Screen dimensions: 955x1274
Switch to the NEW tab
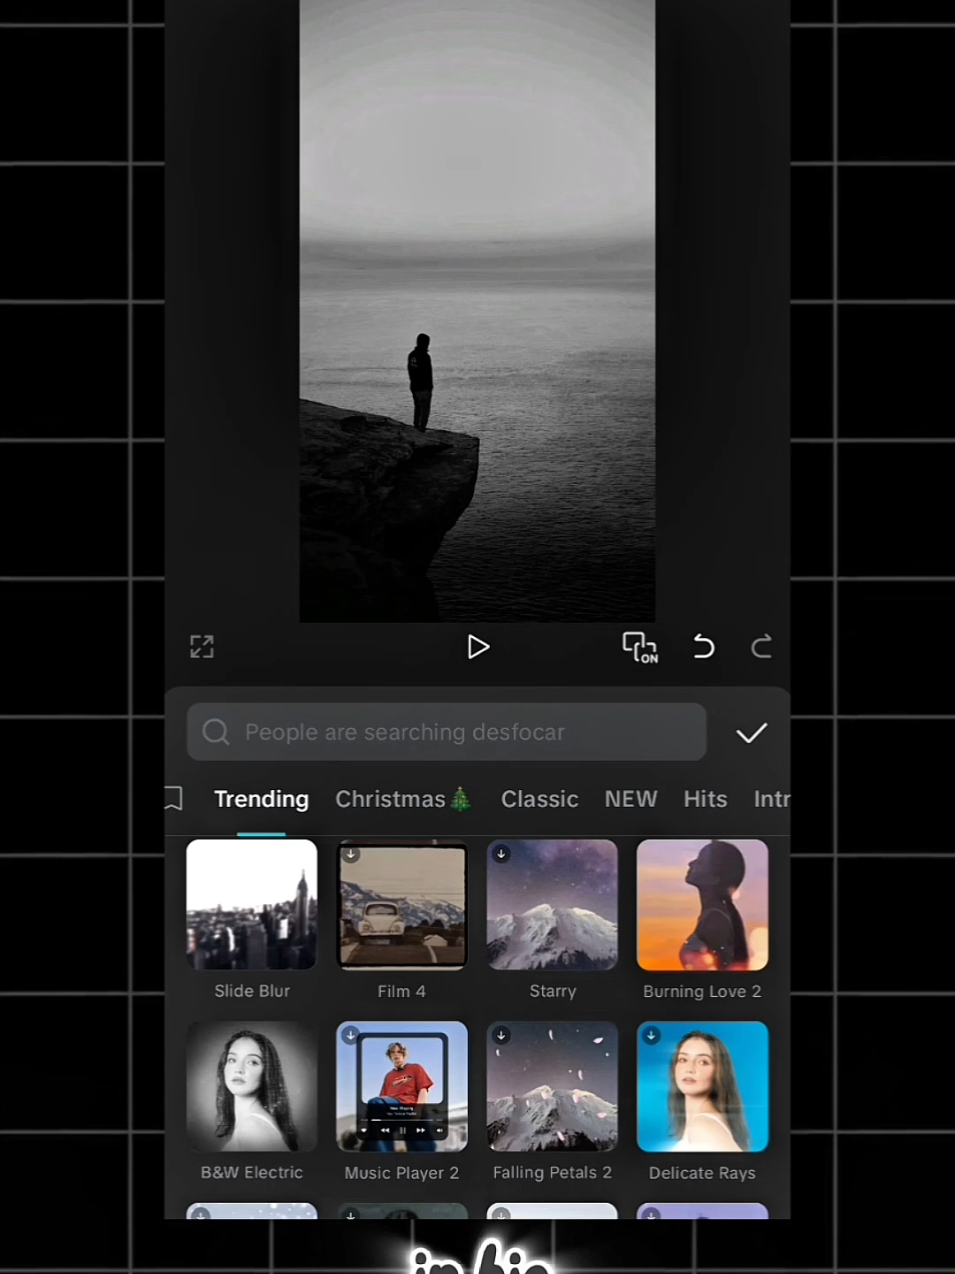coord(631,799)
